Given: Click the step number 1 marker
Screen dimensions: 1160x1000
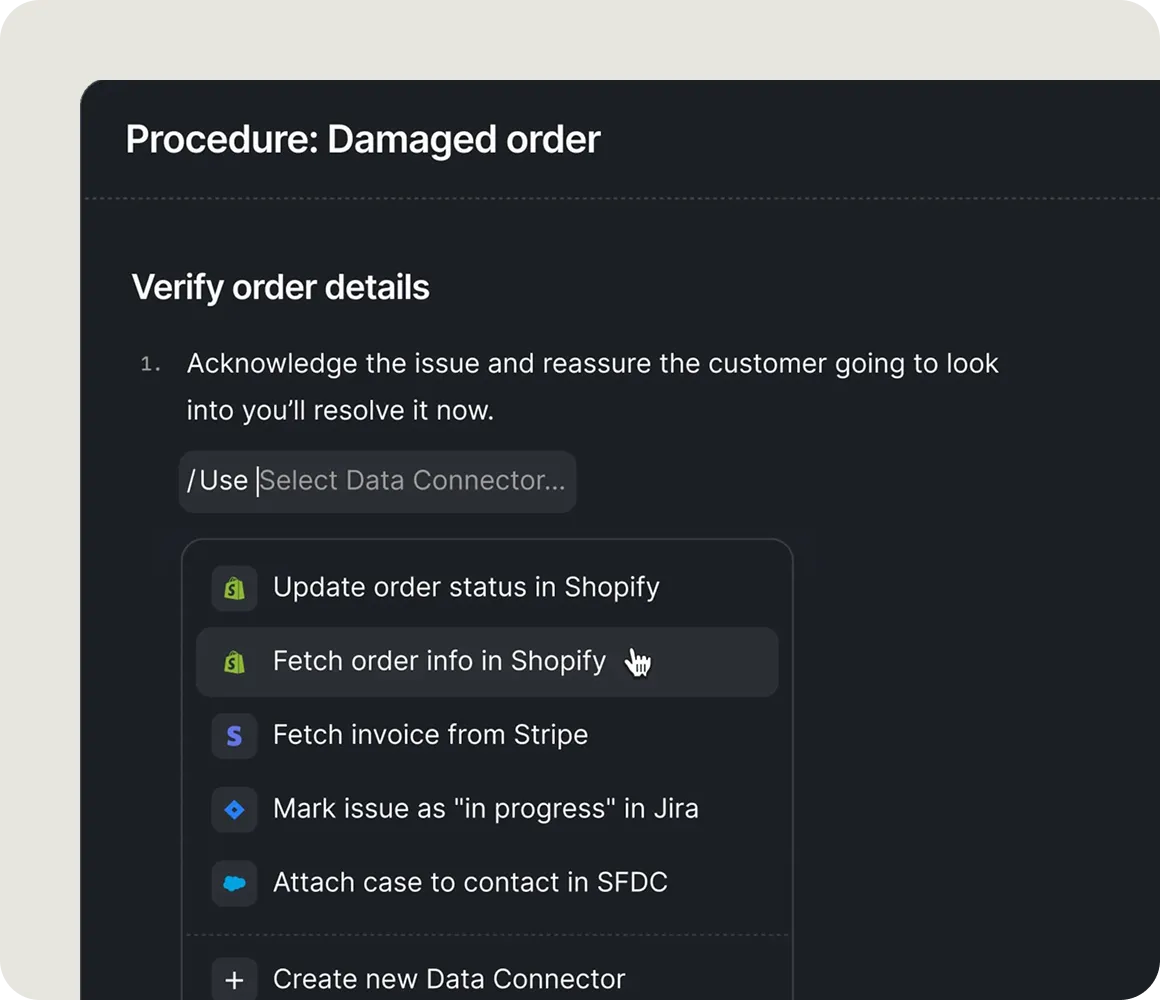Looking at the screenshot, I should tap(150, 365).
